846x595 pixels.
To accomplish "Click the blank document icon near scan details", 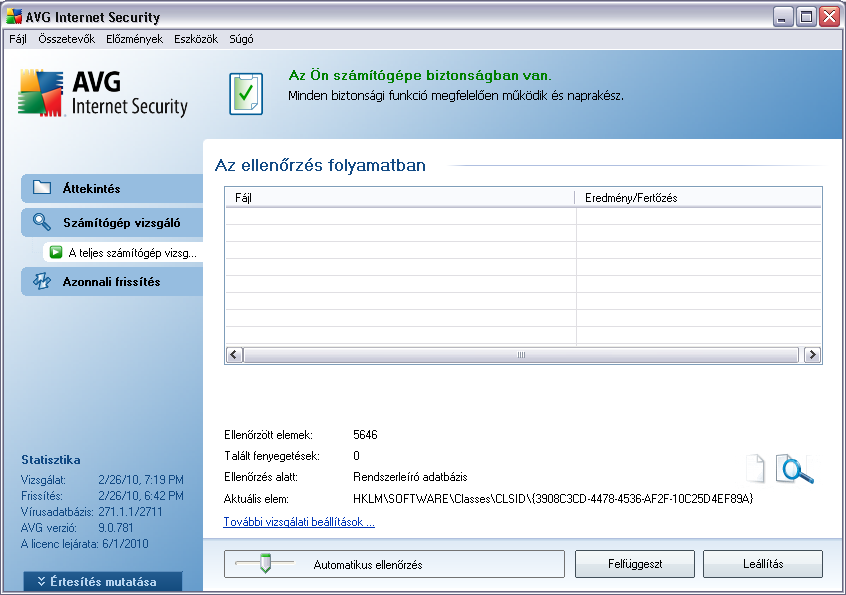I will [x=755, y=468].
